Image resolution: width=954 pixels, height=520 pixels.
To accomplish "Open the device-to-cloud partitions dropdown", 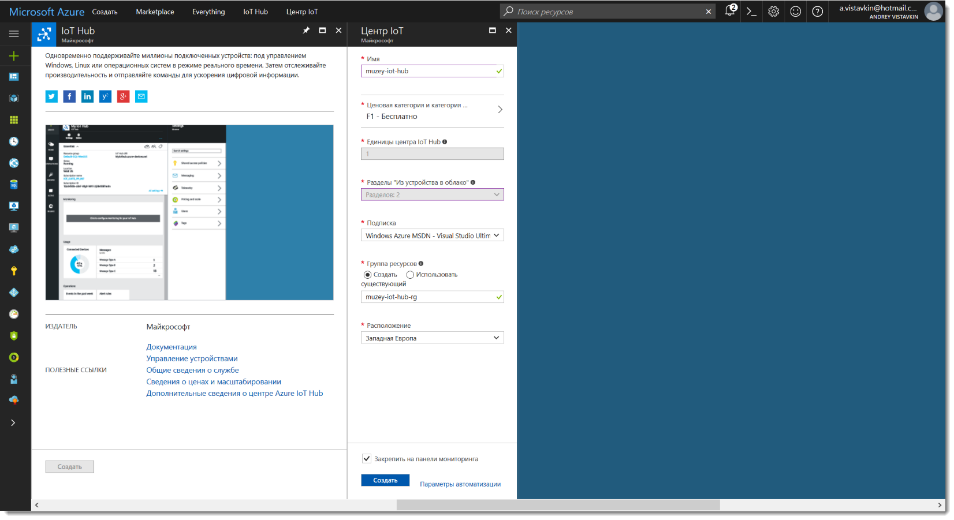I will pyautogui.click(x=432, y=195).
